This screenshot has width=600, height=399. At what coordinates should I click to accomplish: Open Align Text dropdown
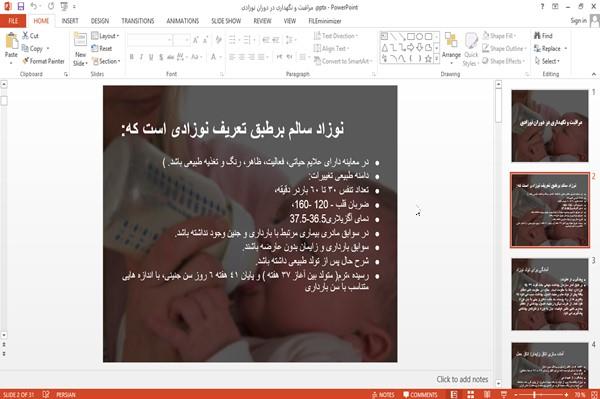pyautogui.click(x=331, y=49)
